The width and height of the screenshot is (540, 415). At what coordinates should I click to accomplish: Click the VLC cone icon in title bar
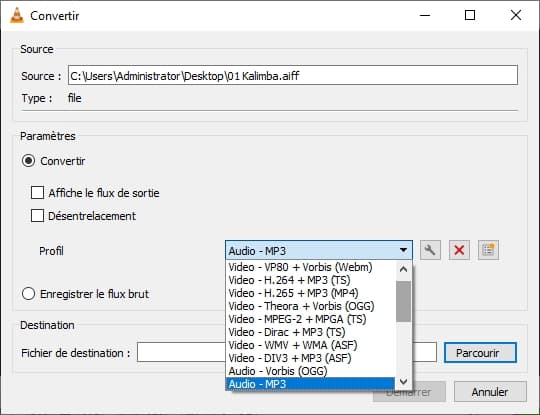[x=17, y=15]
